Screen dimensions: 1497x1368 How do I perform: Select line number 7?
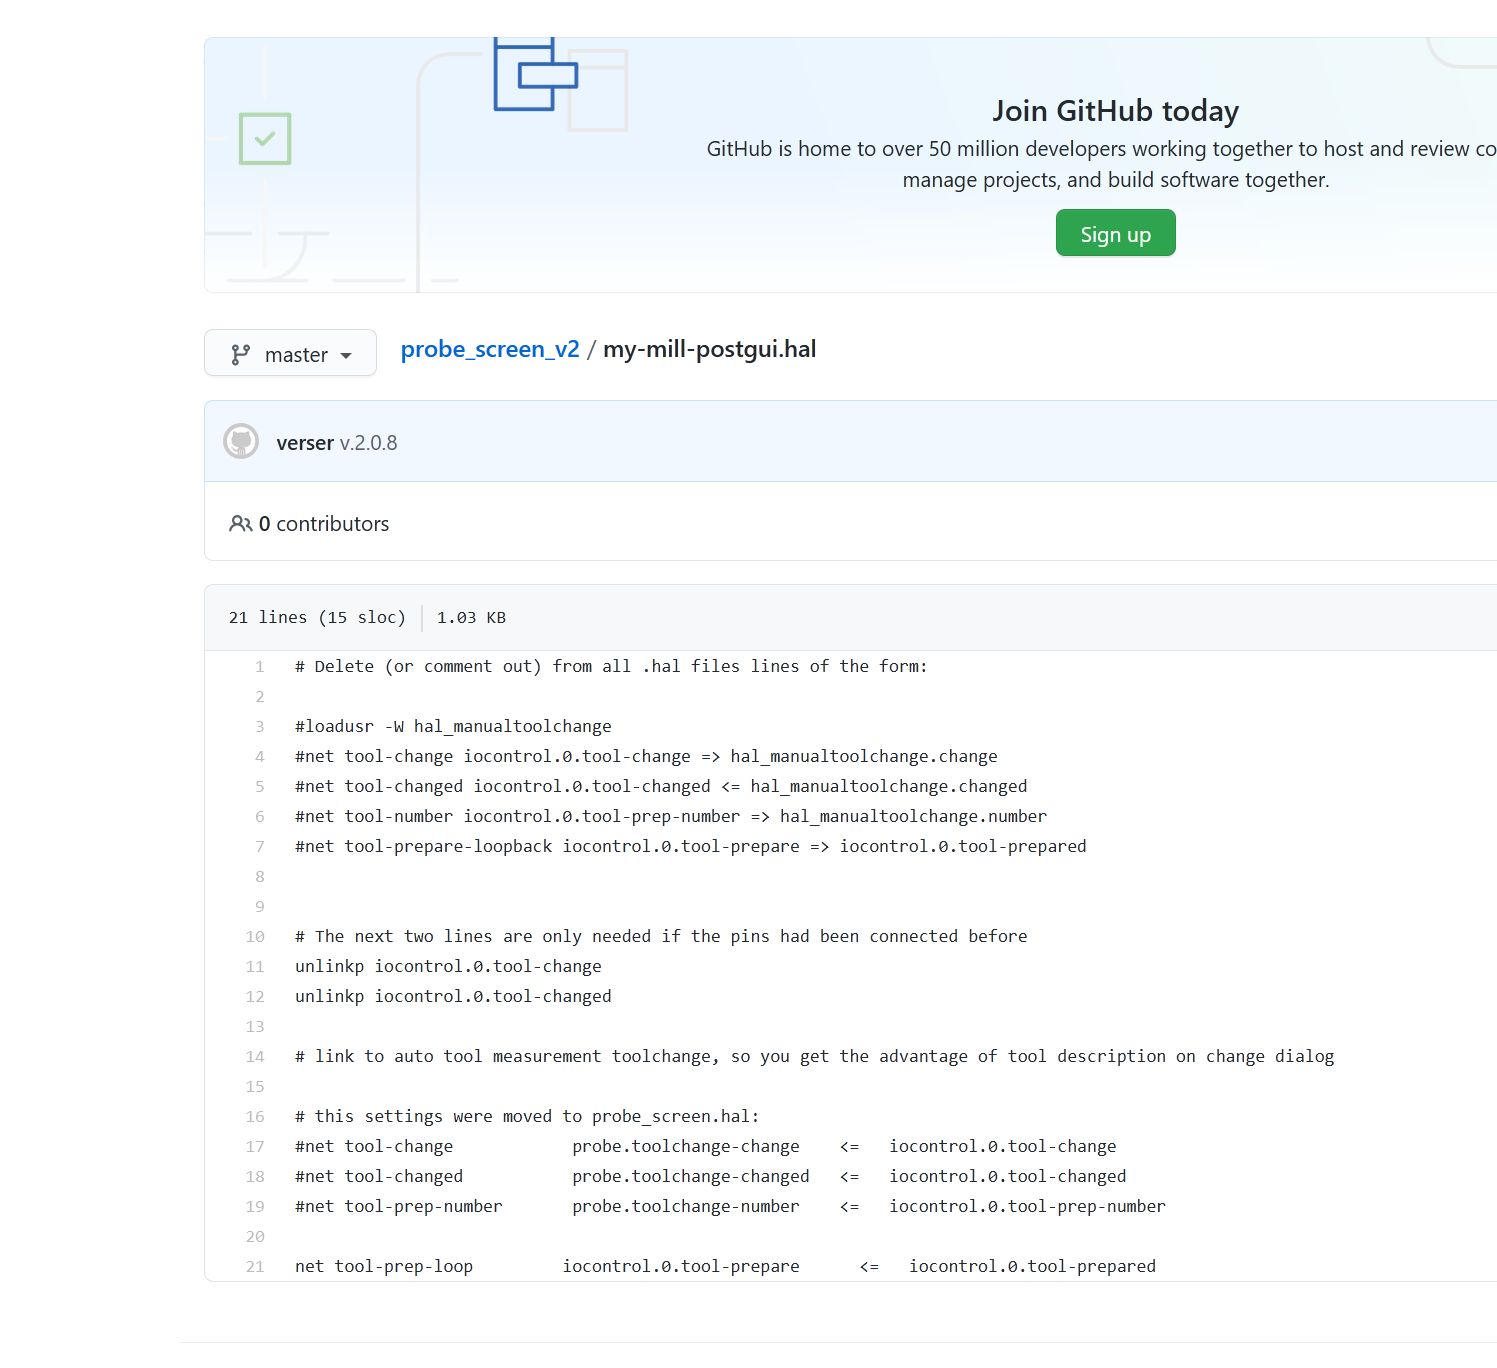[259, 846]
